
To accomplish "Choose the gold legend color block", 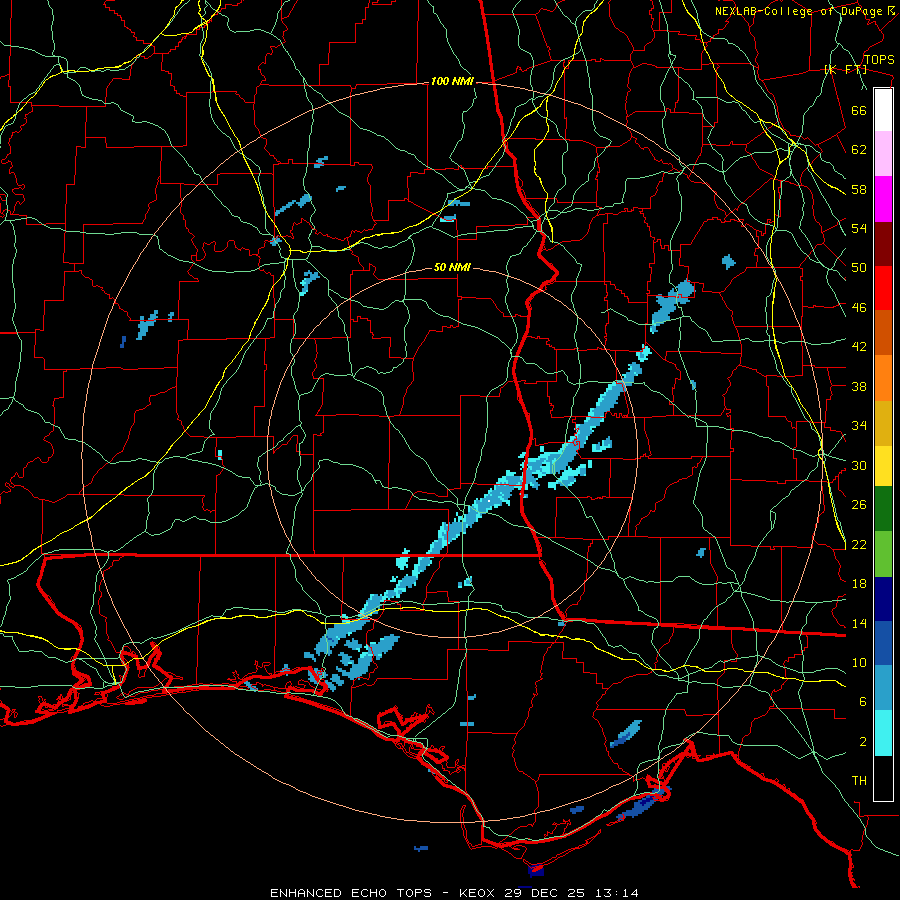I will 883,422.
